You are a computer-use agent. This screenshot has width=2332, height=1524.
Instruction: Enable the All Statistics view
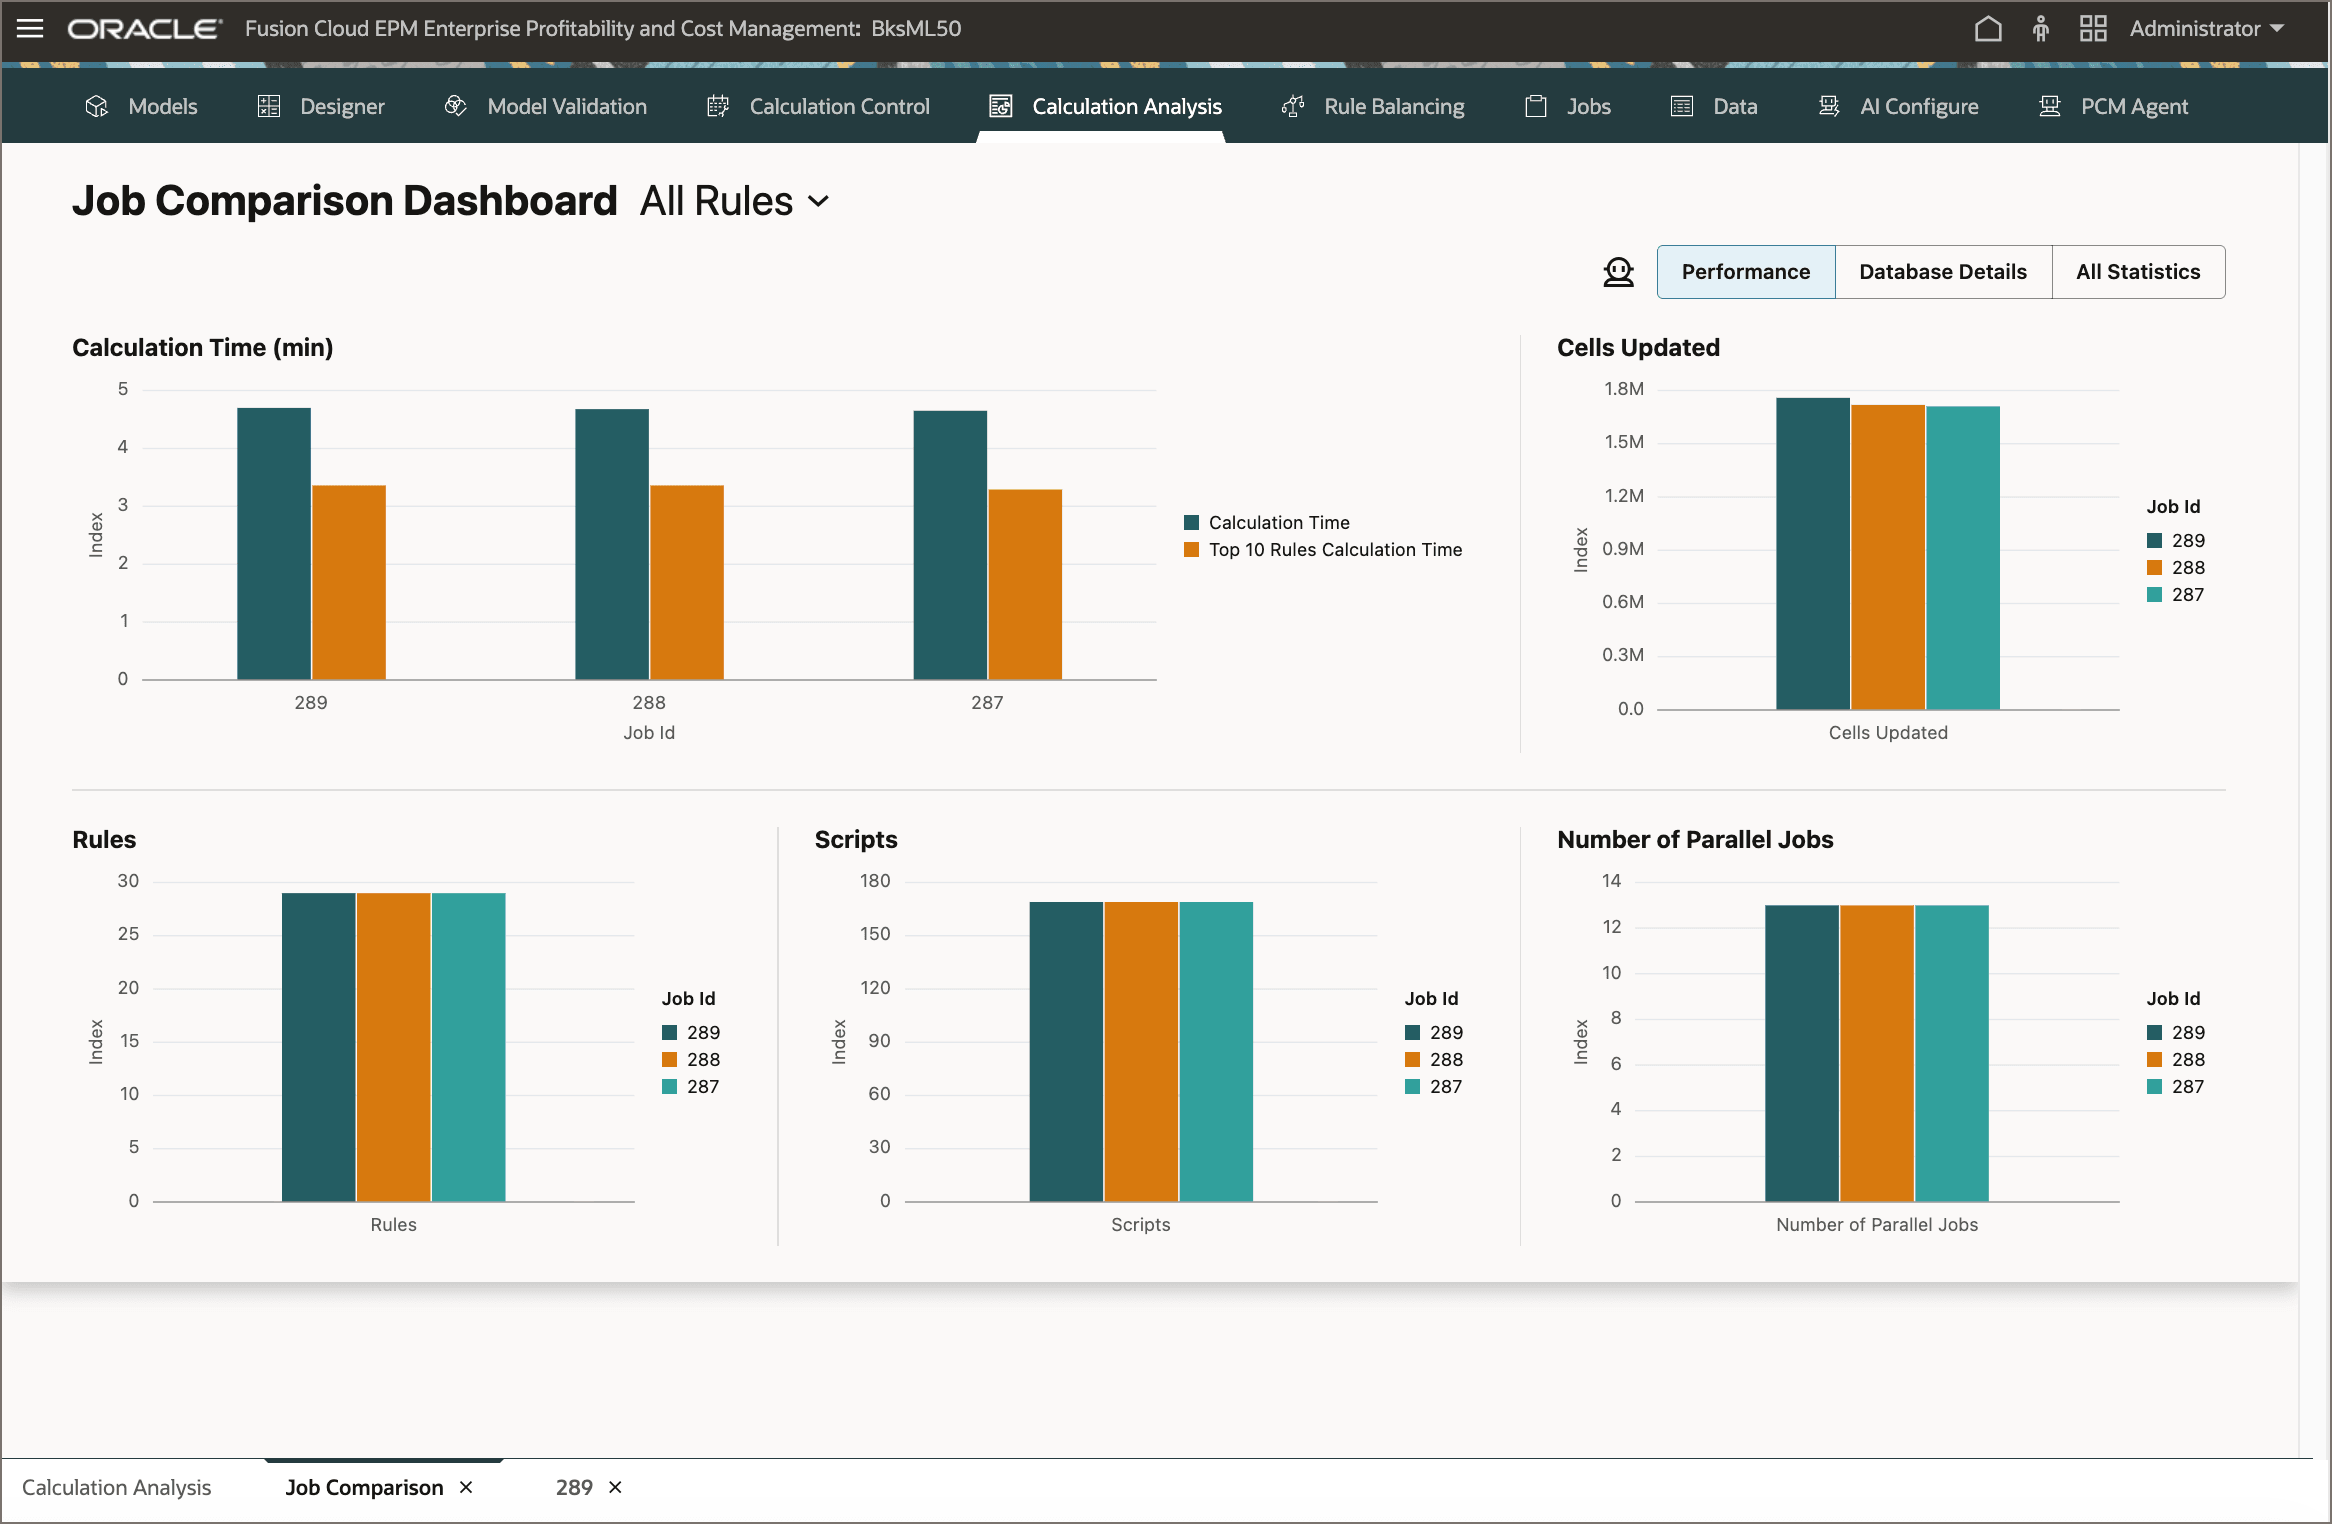[2138, 271]
